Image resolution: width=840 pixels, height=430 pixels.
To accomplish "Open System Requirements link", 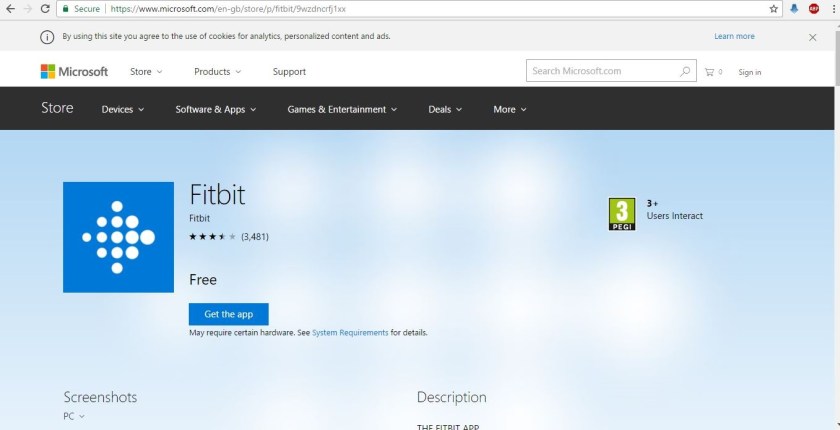I will [350, 333].
